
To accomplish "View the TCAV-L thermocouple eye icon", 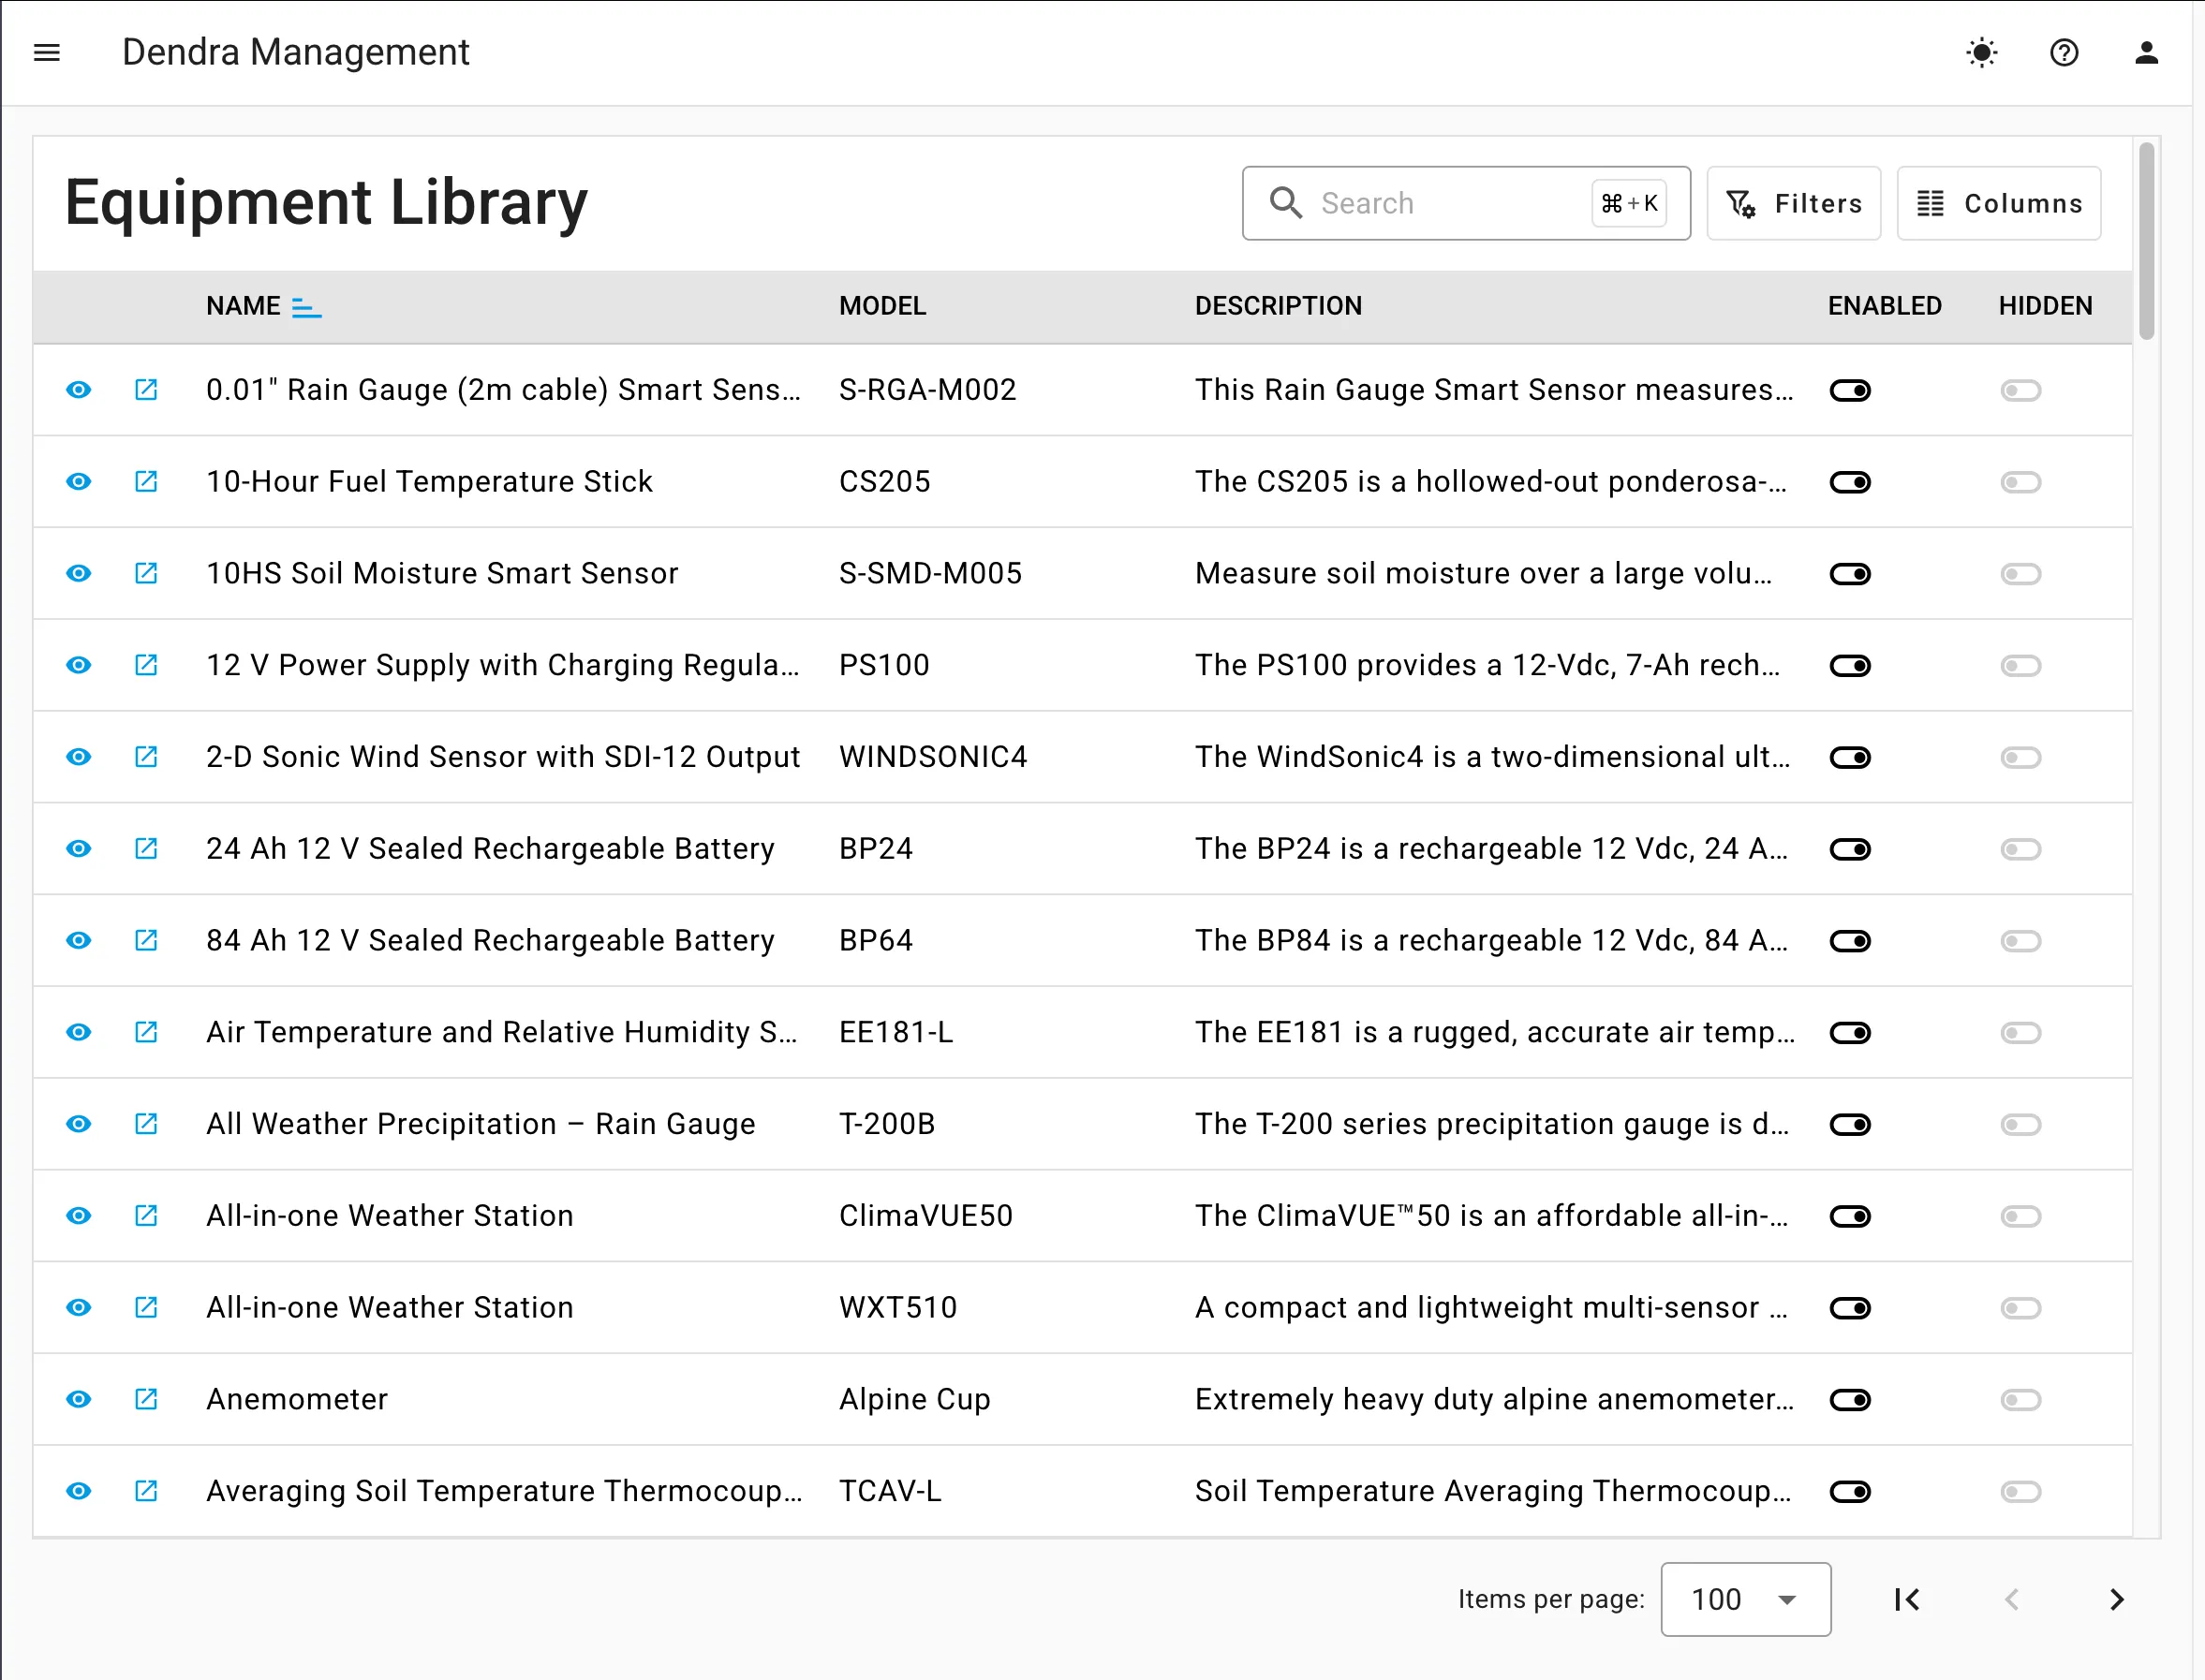I will (79, 1491).
